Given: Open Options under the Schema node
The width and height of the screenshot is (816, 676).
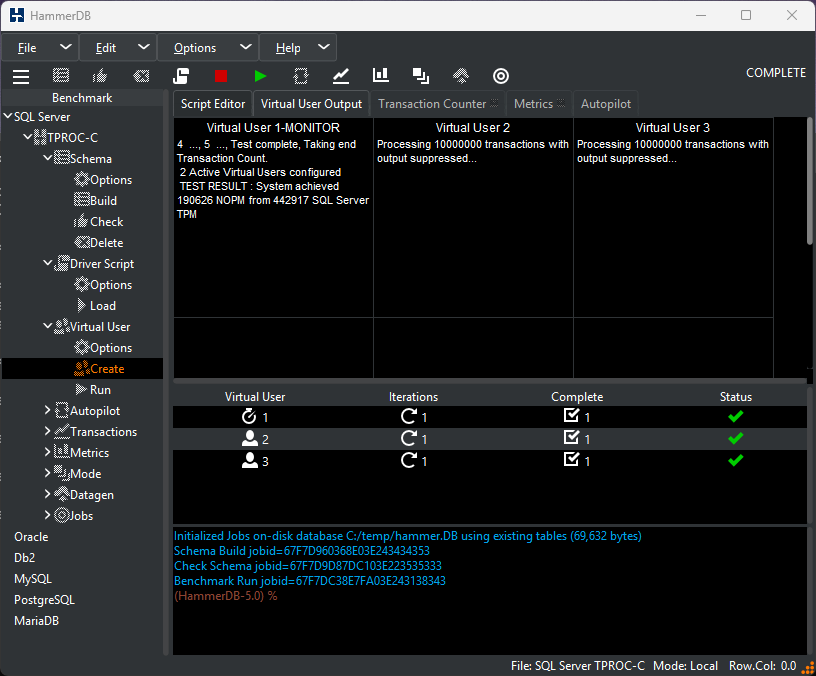Looking at the screenshot, I should point(103,180).
